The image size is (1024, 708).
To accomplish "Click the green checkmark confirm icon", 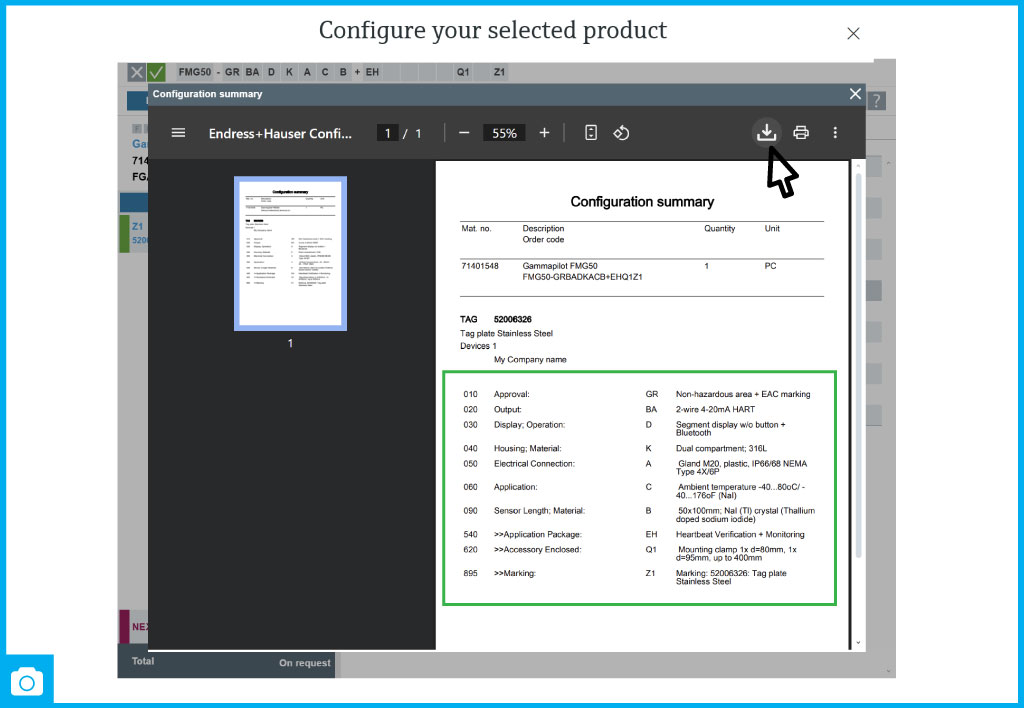I will (x=157, y=72).
